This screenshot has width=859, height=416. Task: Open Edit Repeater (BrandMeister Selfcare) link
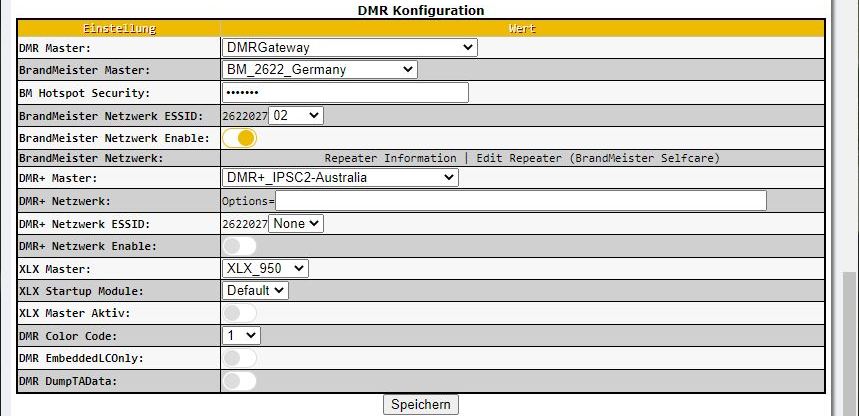click(x=598, y=158)
